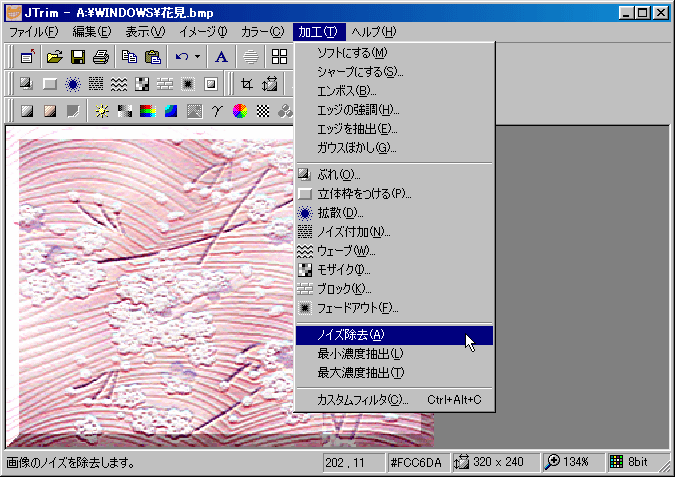Viewport: 675px width, 477px height.
Task: Click the 3D frame toolbar icon
Action: coord(50,84)
